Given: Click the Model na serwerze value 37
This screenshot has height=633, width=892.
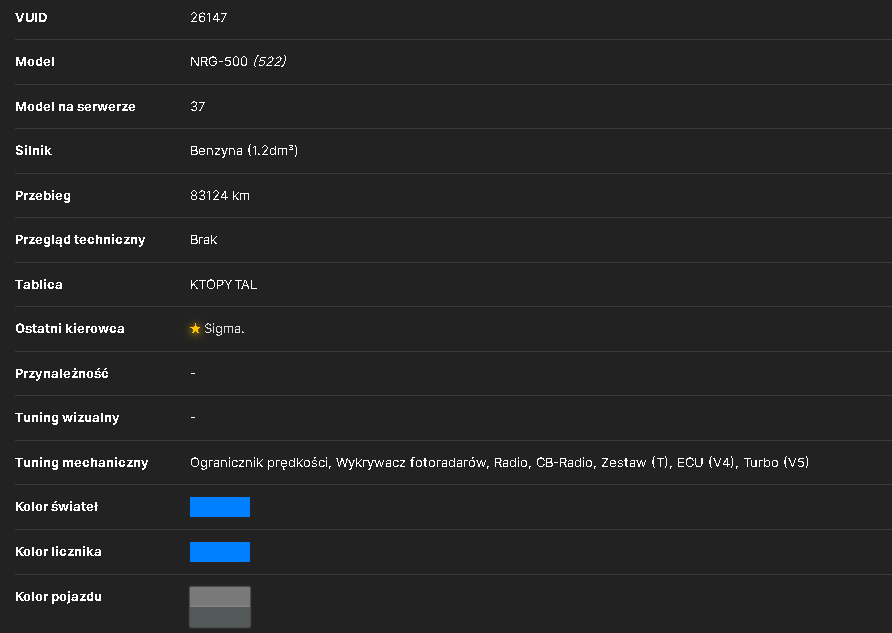Looking at the screenshot, I should point(197,106).
